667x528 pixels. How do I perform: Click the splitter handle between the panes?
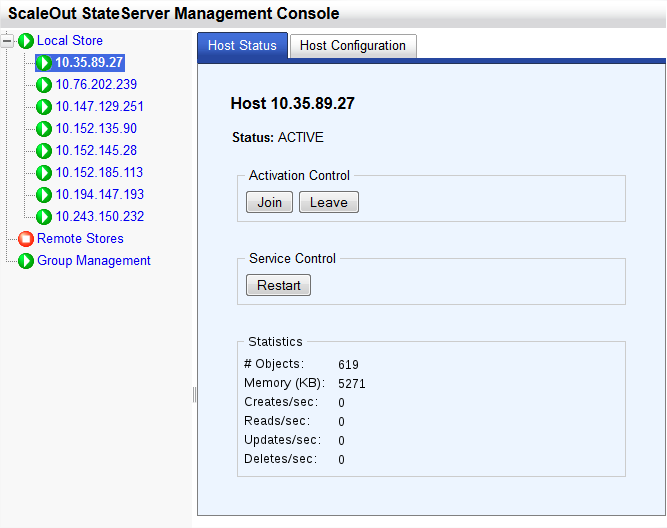coord(194,394)
